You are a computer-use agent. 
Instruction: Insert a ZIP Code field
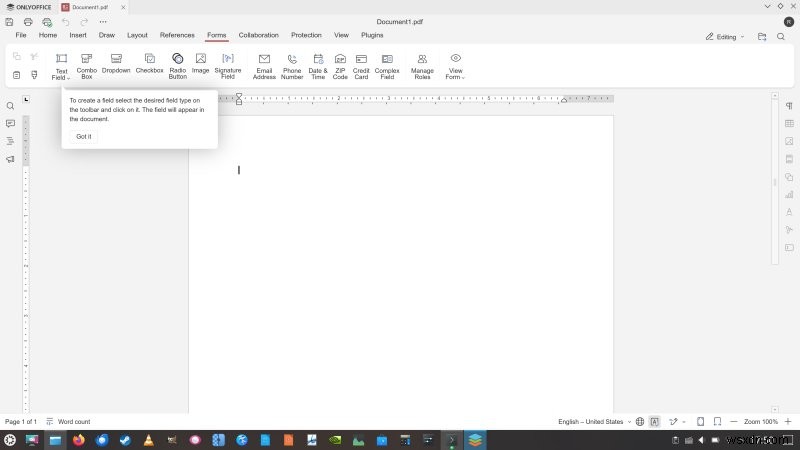click(x=340, y=66)
